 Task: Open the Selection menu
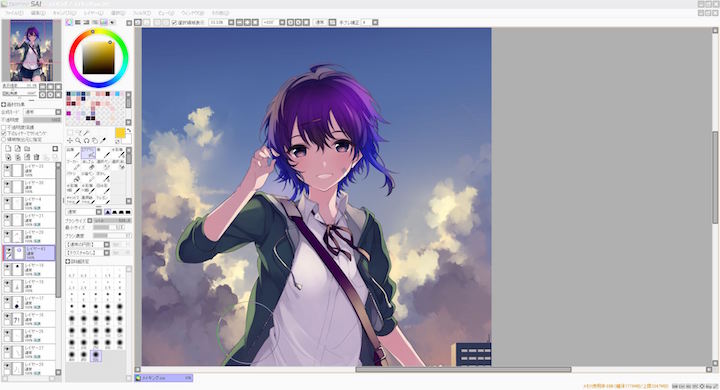[118, 13]
